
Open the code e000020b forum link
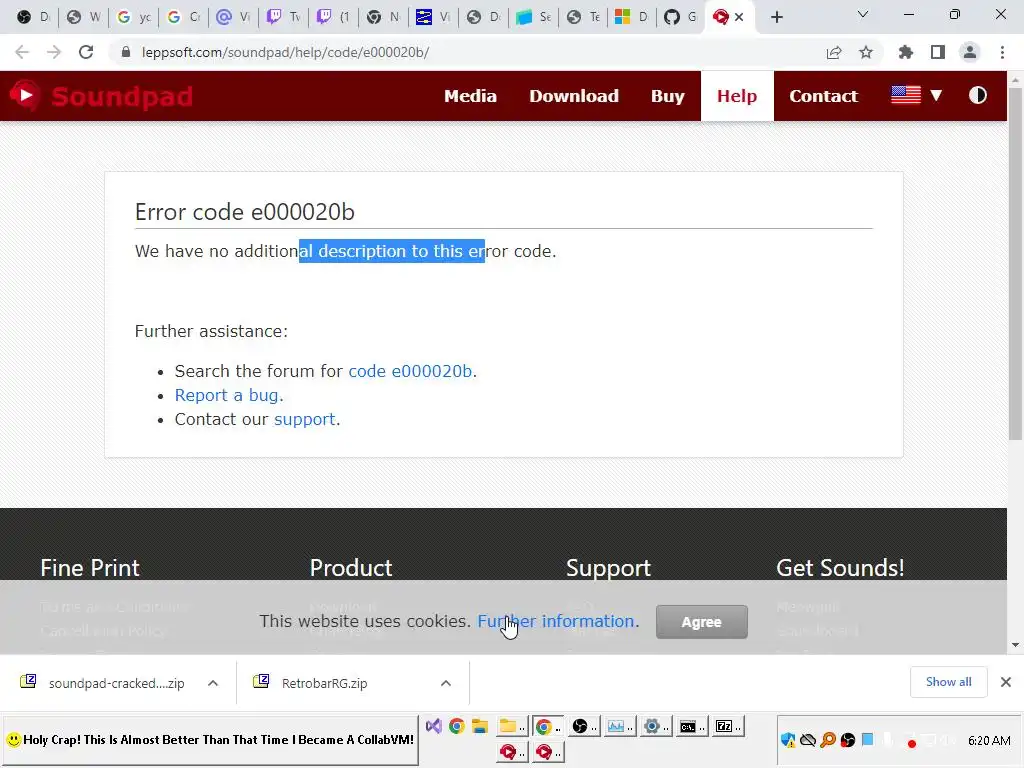click(x=410, y=371)
